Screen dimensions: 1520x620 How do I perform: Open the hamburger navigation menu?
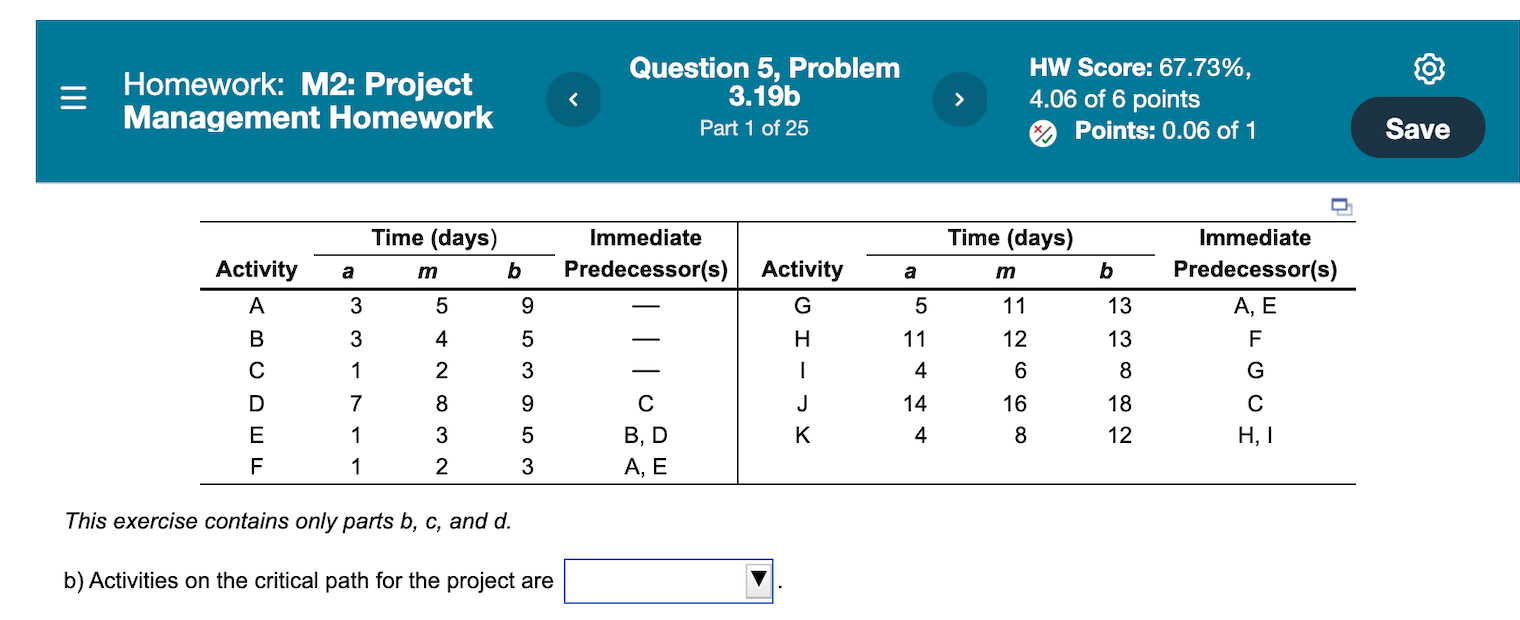point(72,98)
